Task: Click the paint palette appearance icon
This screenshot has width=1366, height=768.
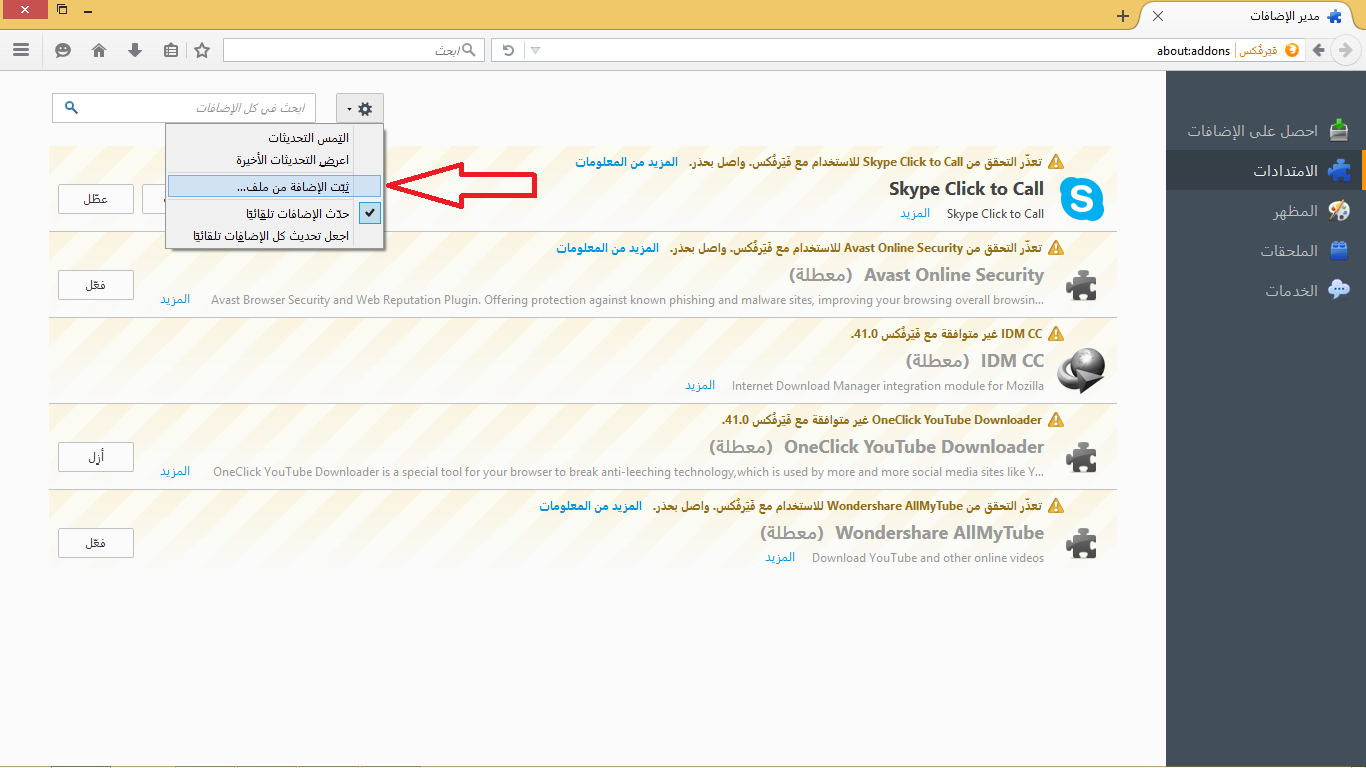Action: [1338, 210]
